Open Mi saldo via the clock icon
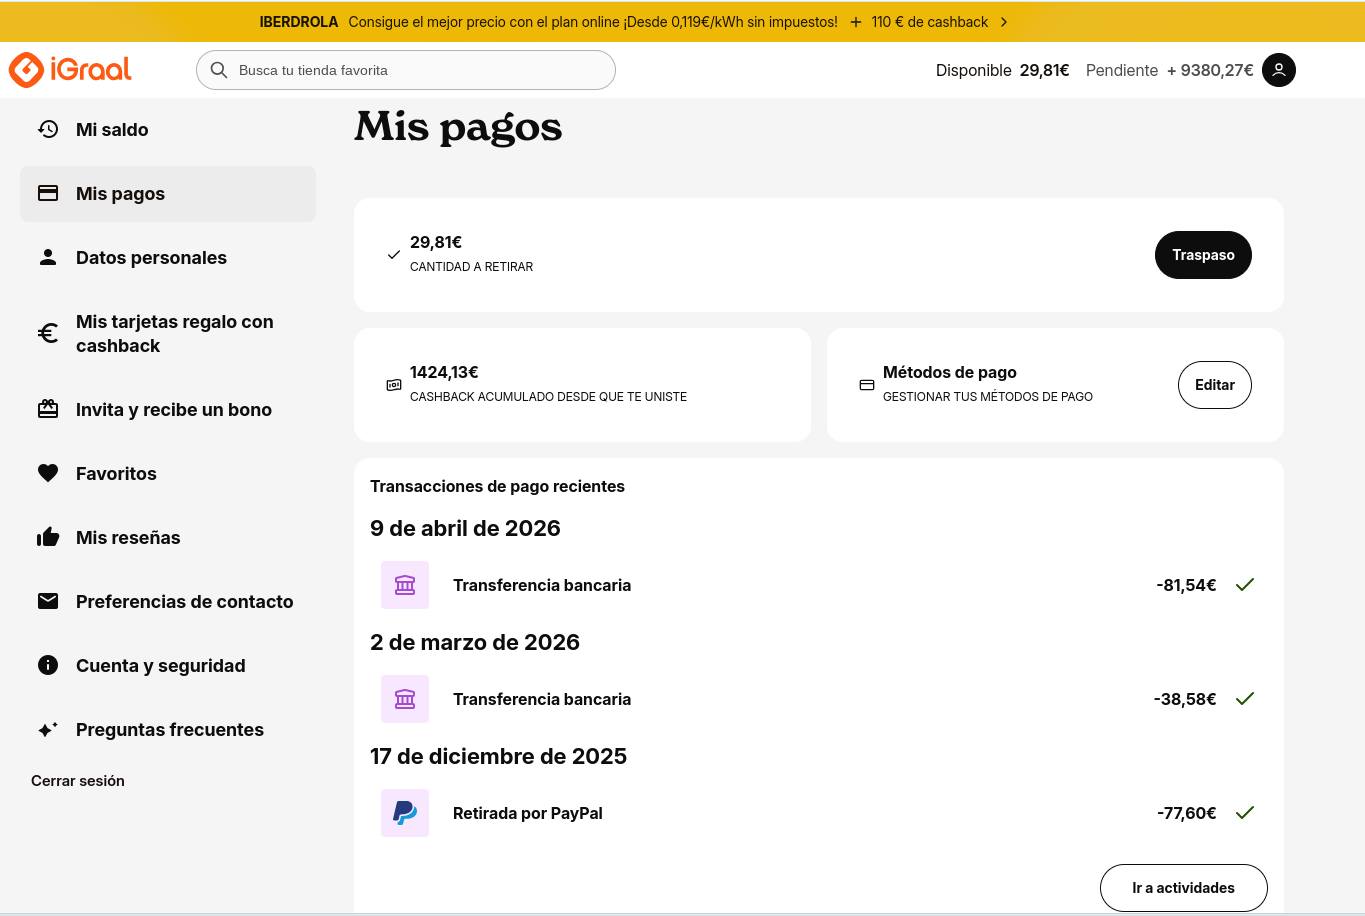1365x916 pixels. (47, 129)
